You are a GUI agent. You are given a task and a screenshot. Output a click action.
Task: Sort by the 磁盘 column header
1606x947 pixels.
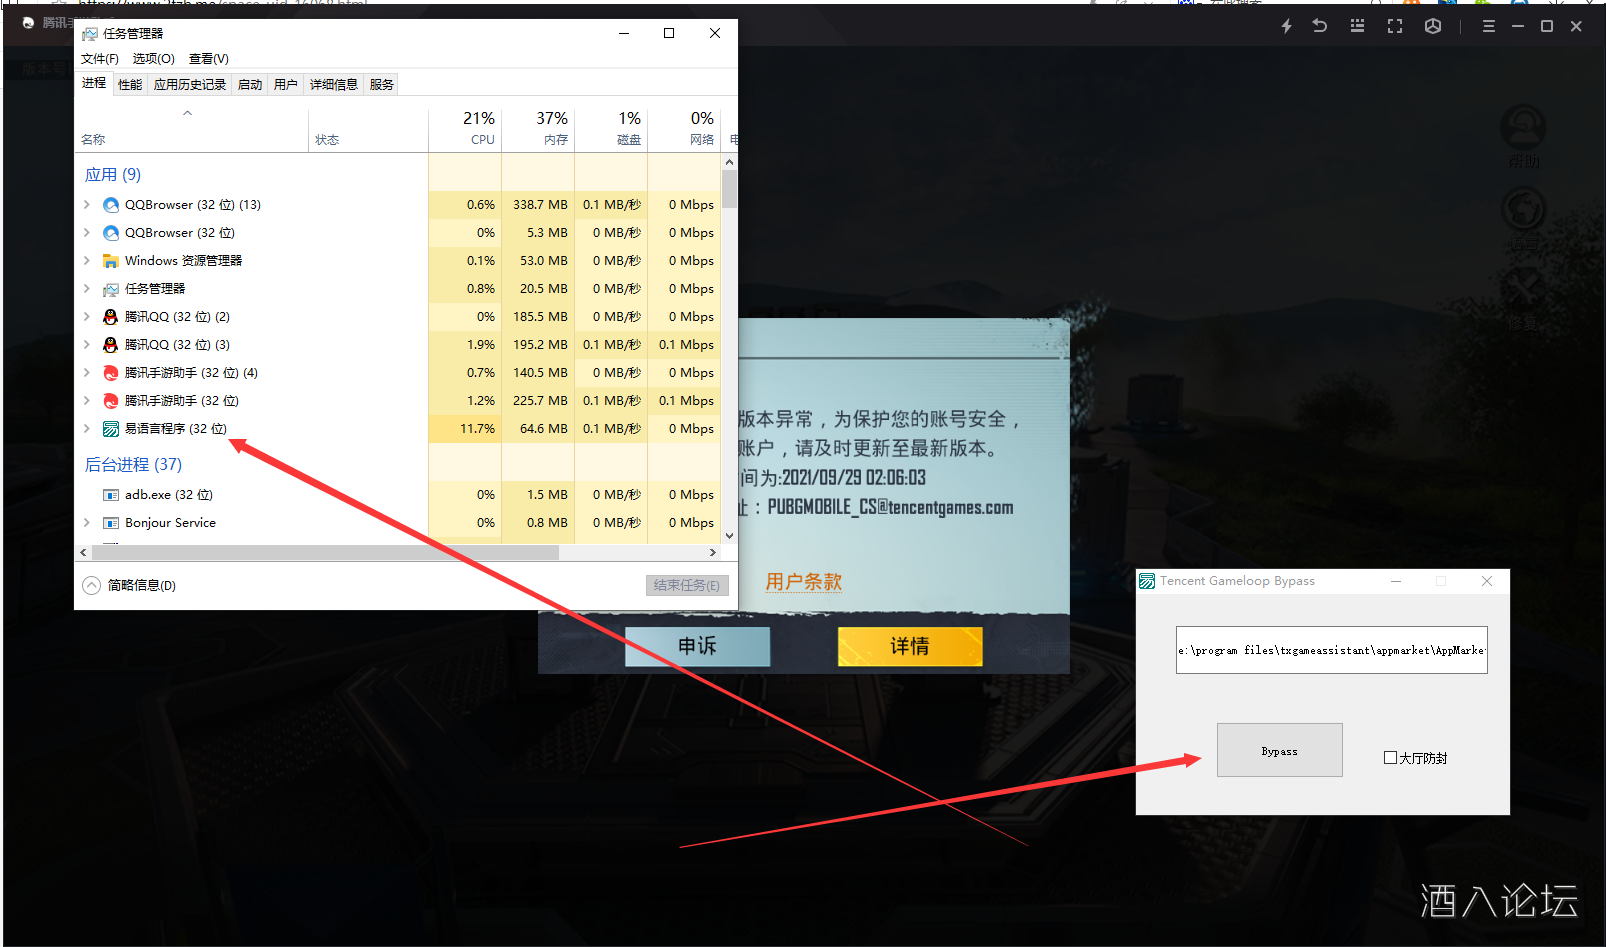(611, 129)
